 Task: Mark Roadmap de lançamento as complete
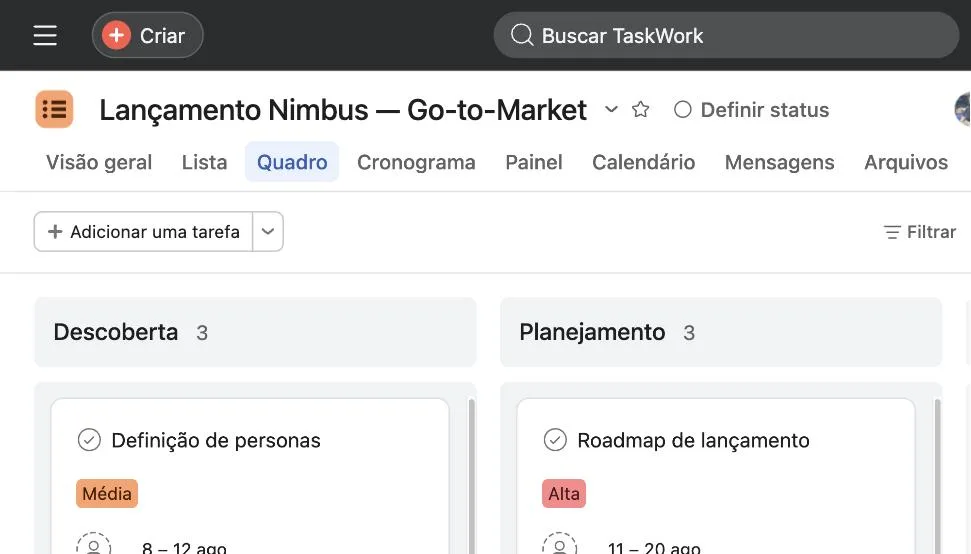coord(555,440)
